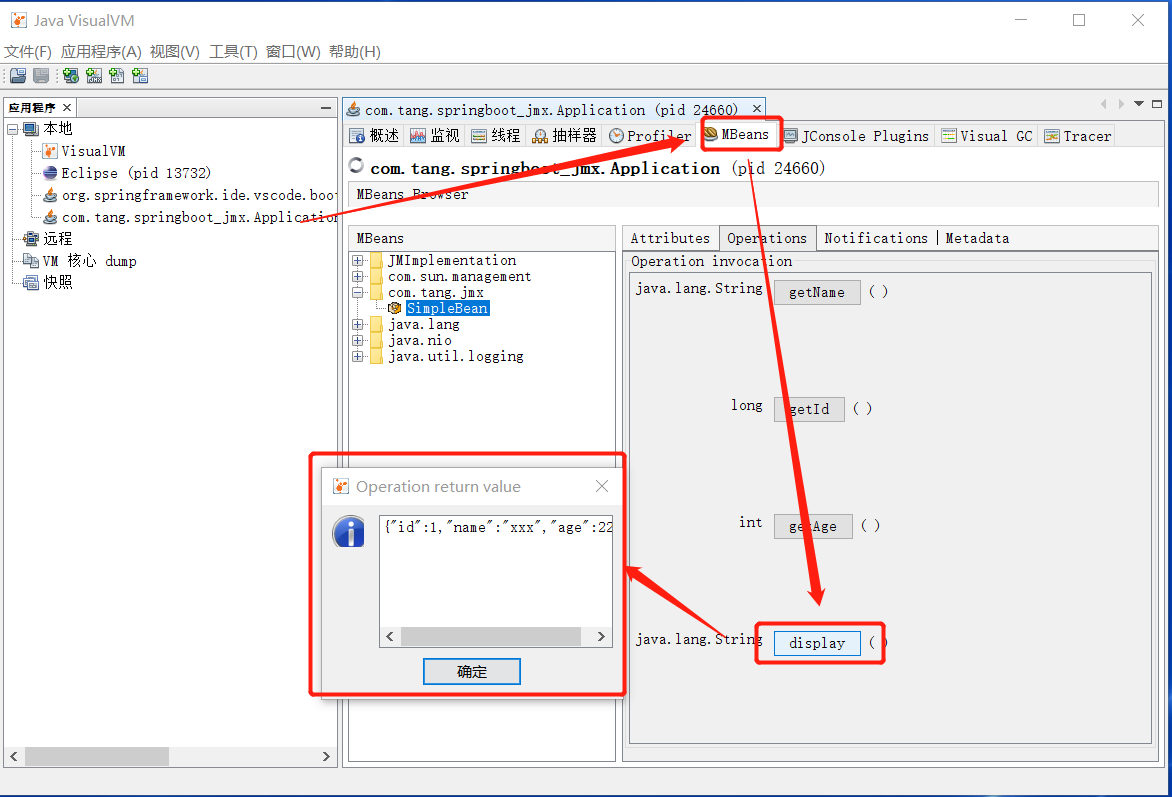Click the Add VM Coredump toolbar icon
This screenshot has width=1172, height=797.
coord(117,75)
